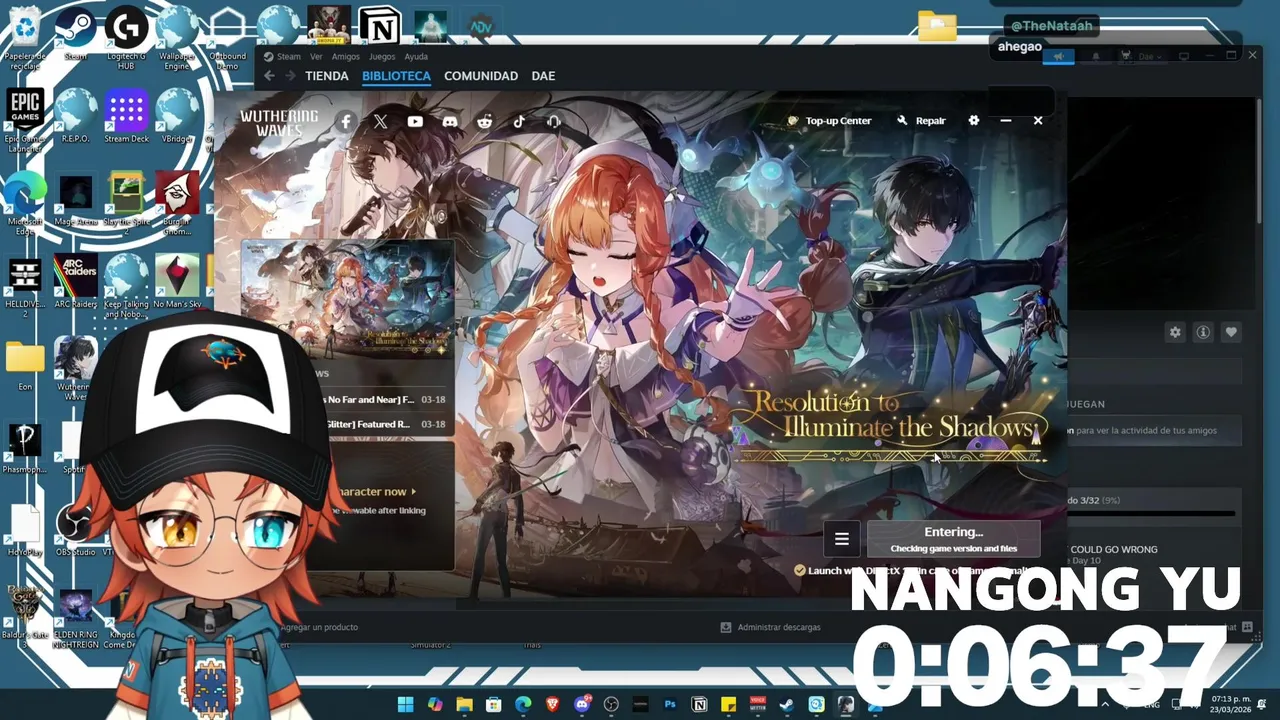Open the Windows Start button
The height and width of the screenshot is (720, 1280).
point(405,705)
